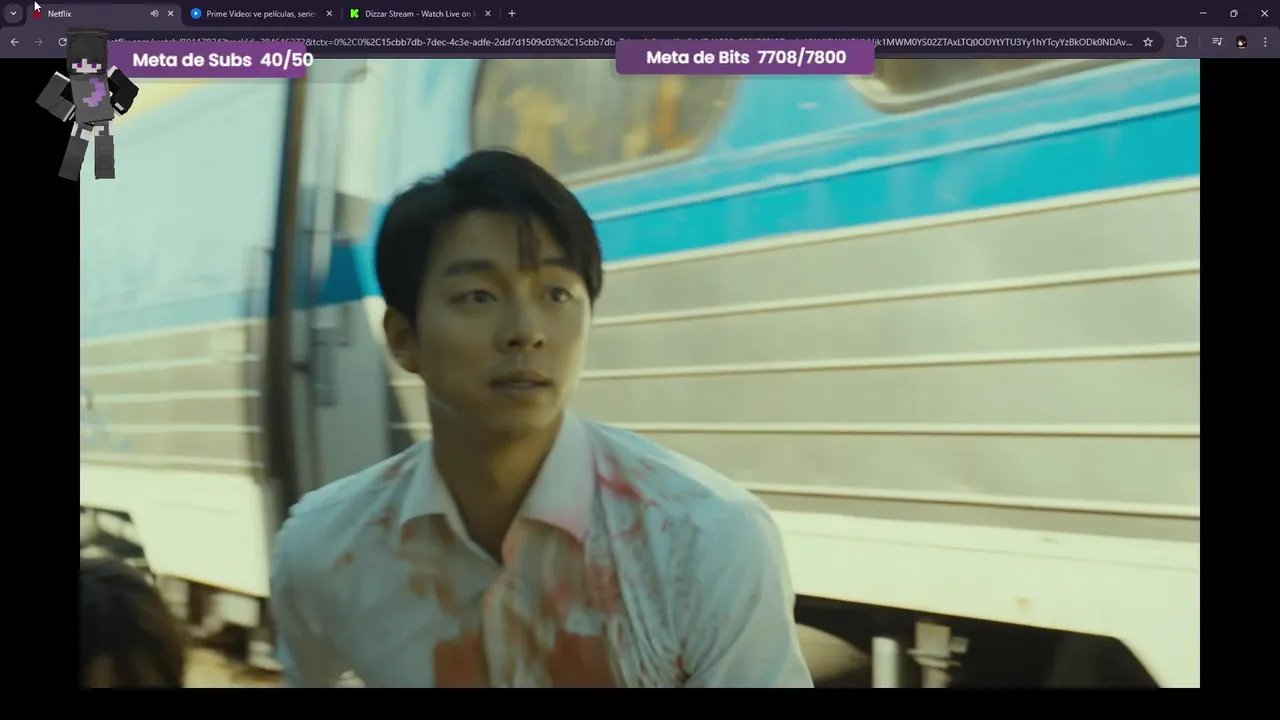
Task: Go forward to the next page
Action: [x=39, y=42]
